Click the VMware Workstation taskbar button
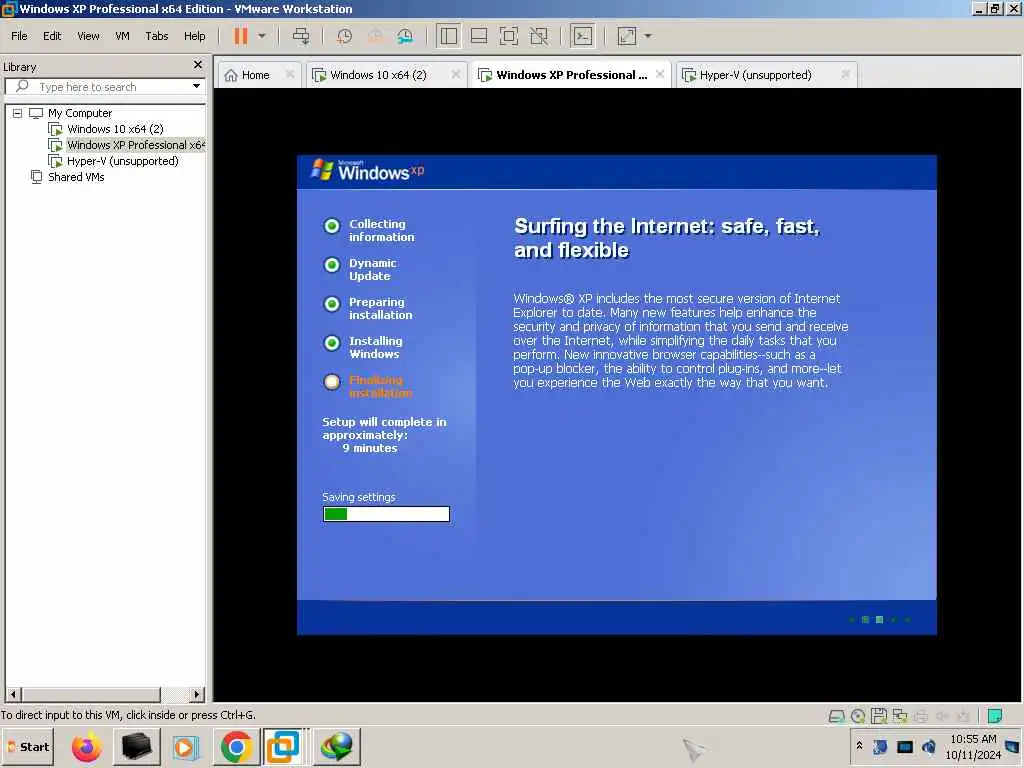 tap(283, 746)
